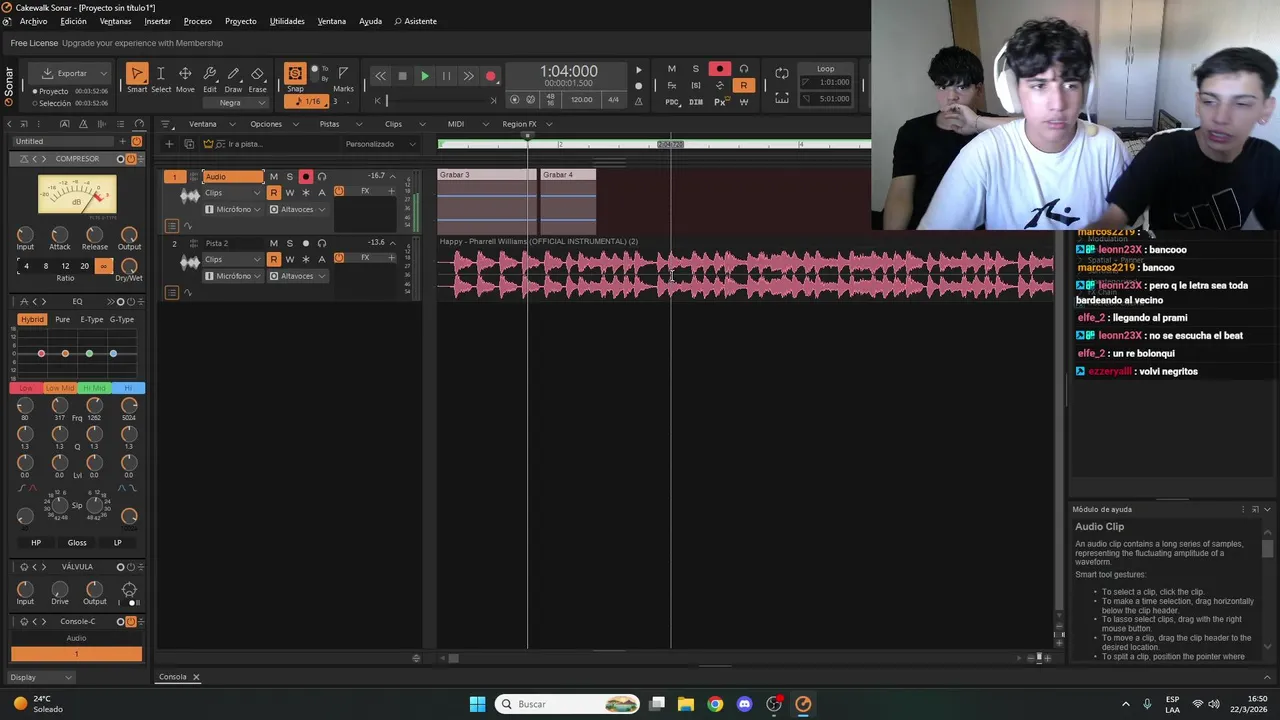Add a new track with the plus icon

(x=169, y=144)
